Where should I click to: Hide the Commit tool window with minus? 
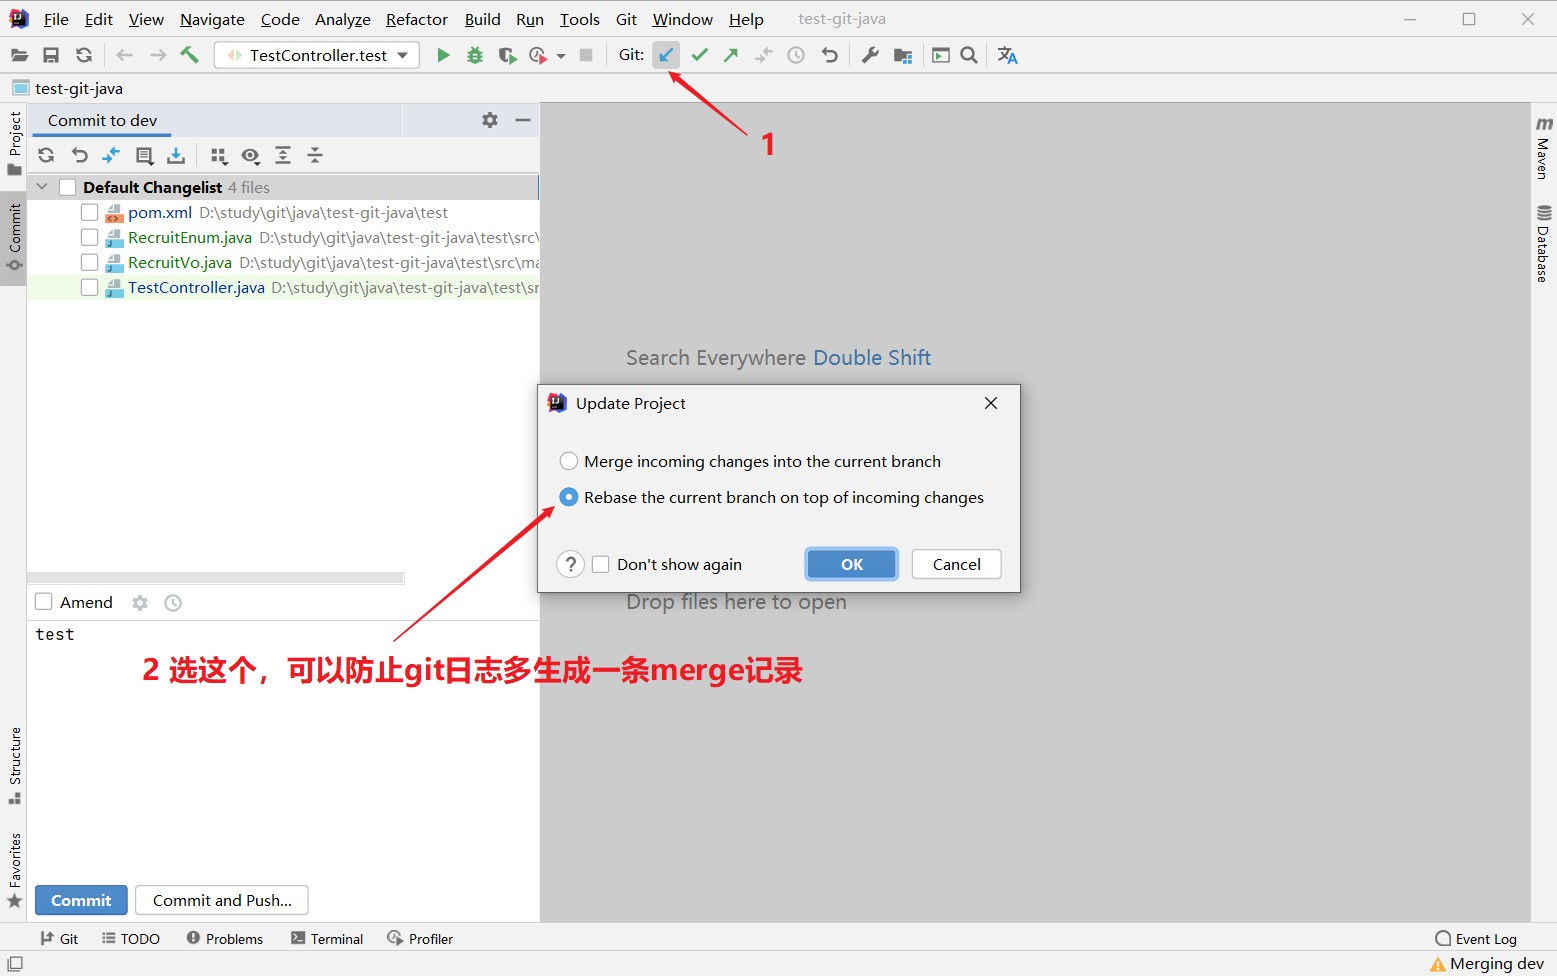coord(522,120)
